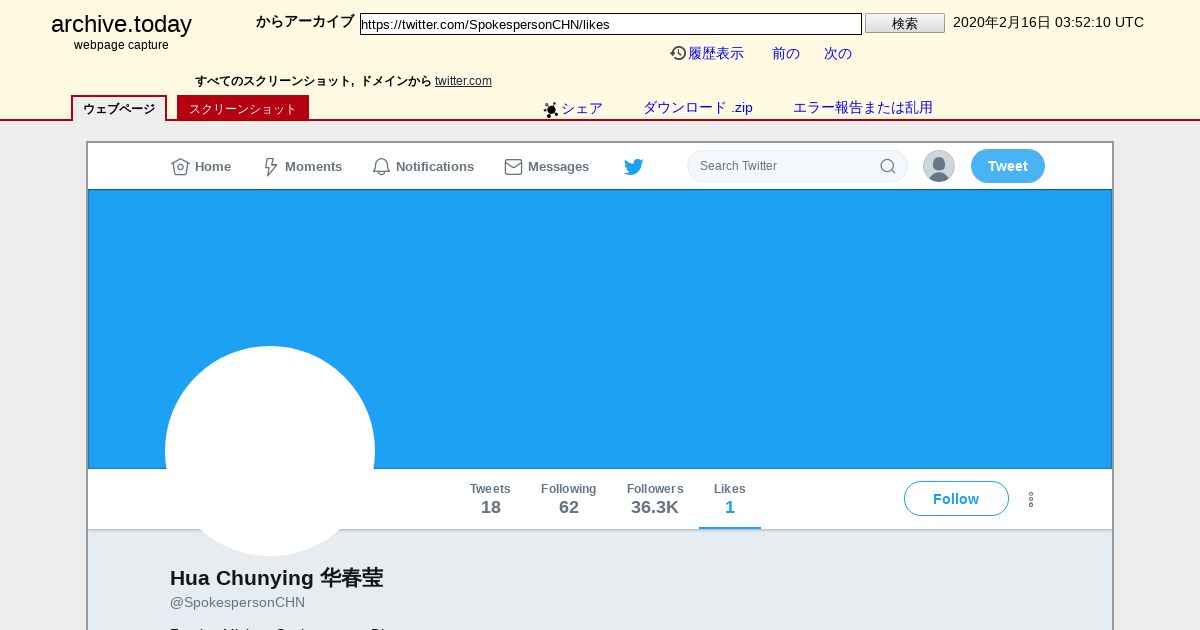Image resolution: width=1200 pixels, height=630 pixels.
Task: Switch to the ウェブページ tab
Action: [119, 108]
